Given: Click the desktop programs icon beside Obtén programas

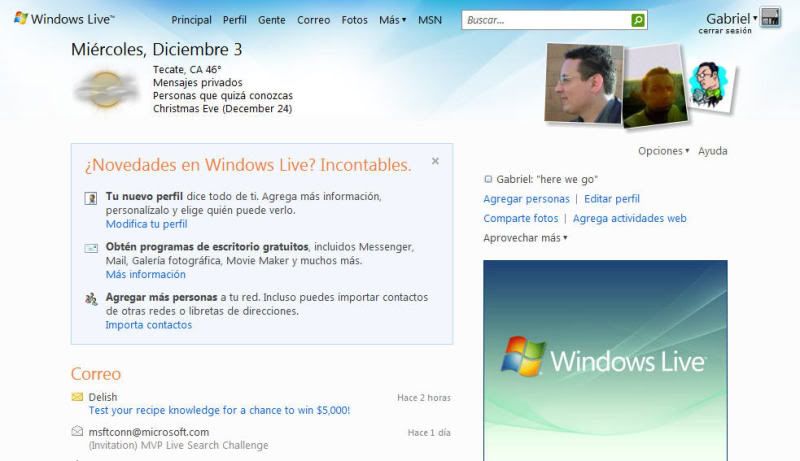Looking at the screenshot, I should [x=91, y=248].
